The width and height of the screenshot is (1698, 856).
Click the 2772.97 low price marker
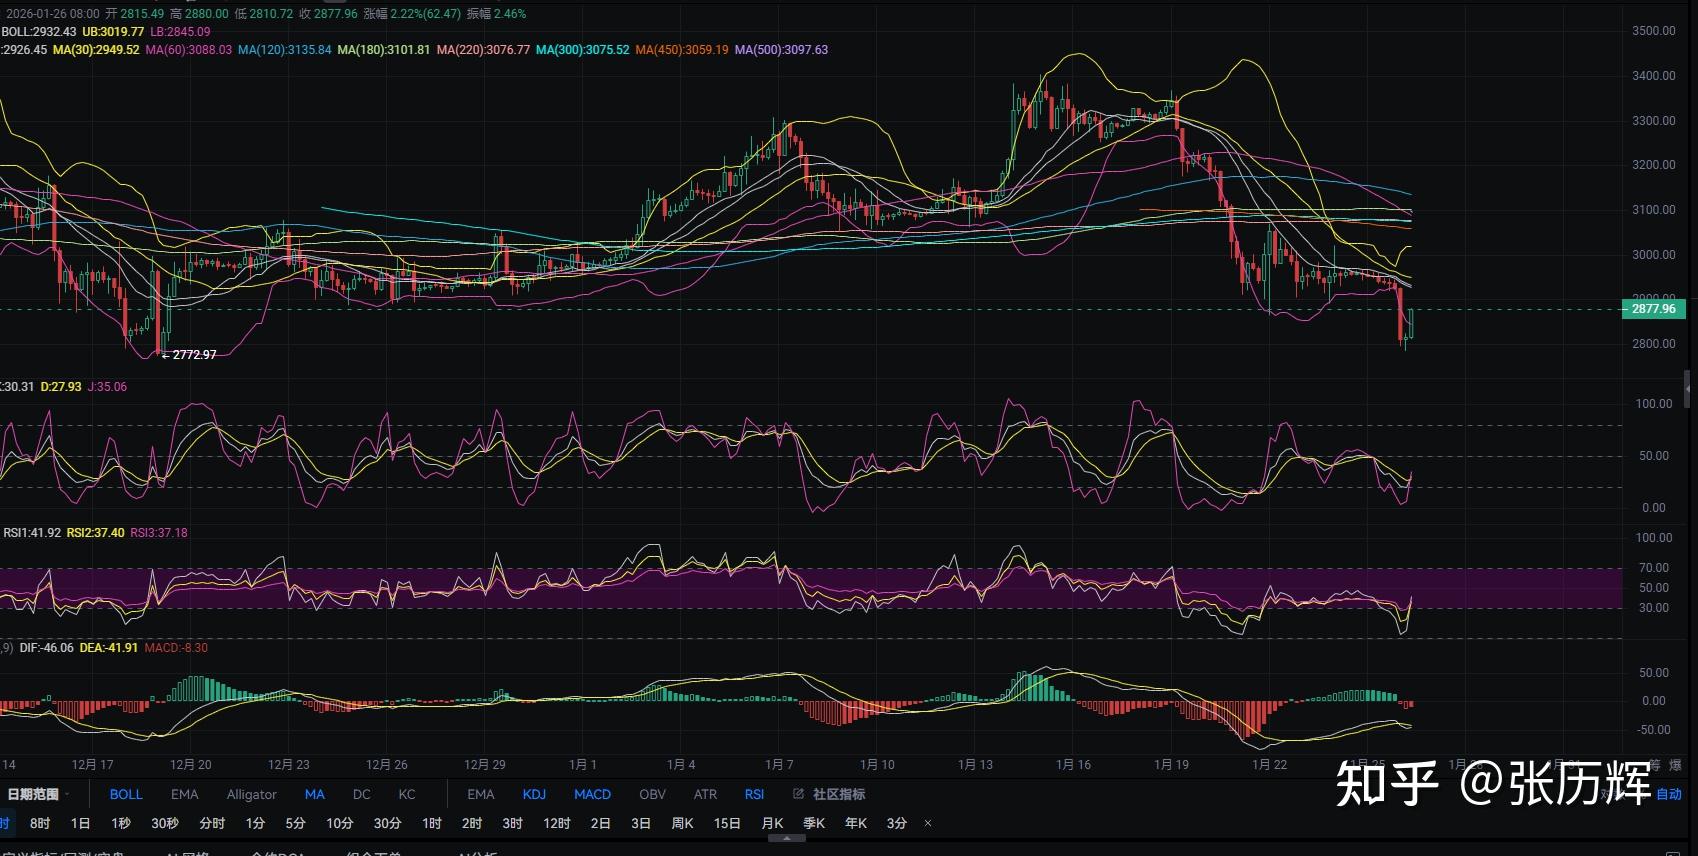point(194,355)
